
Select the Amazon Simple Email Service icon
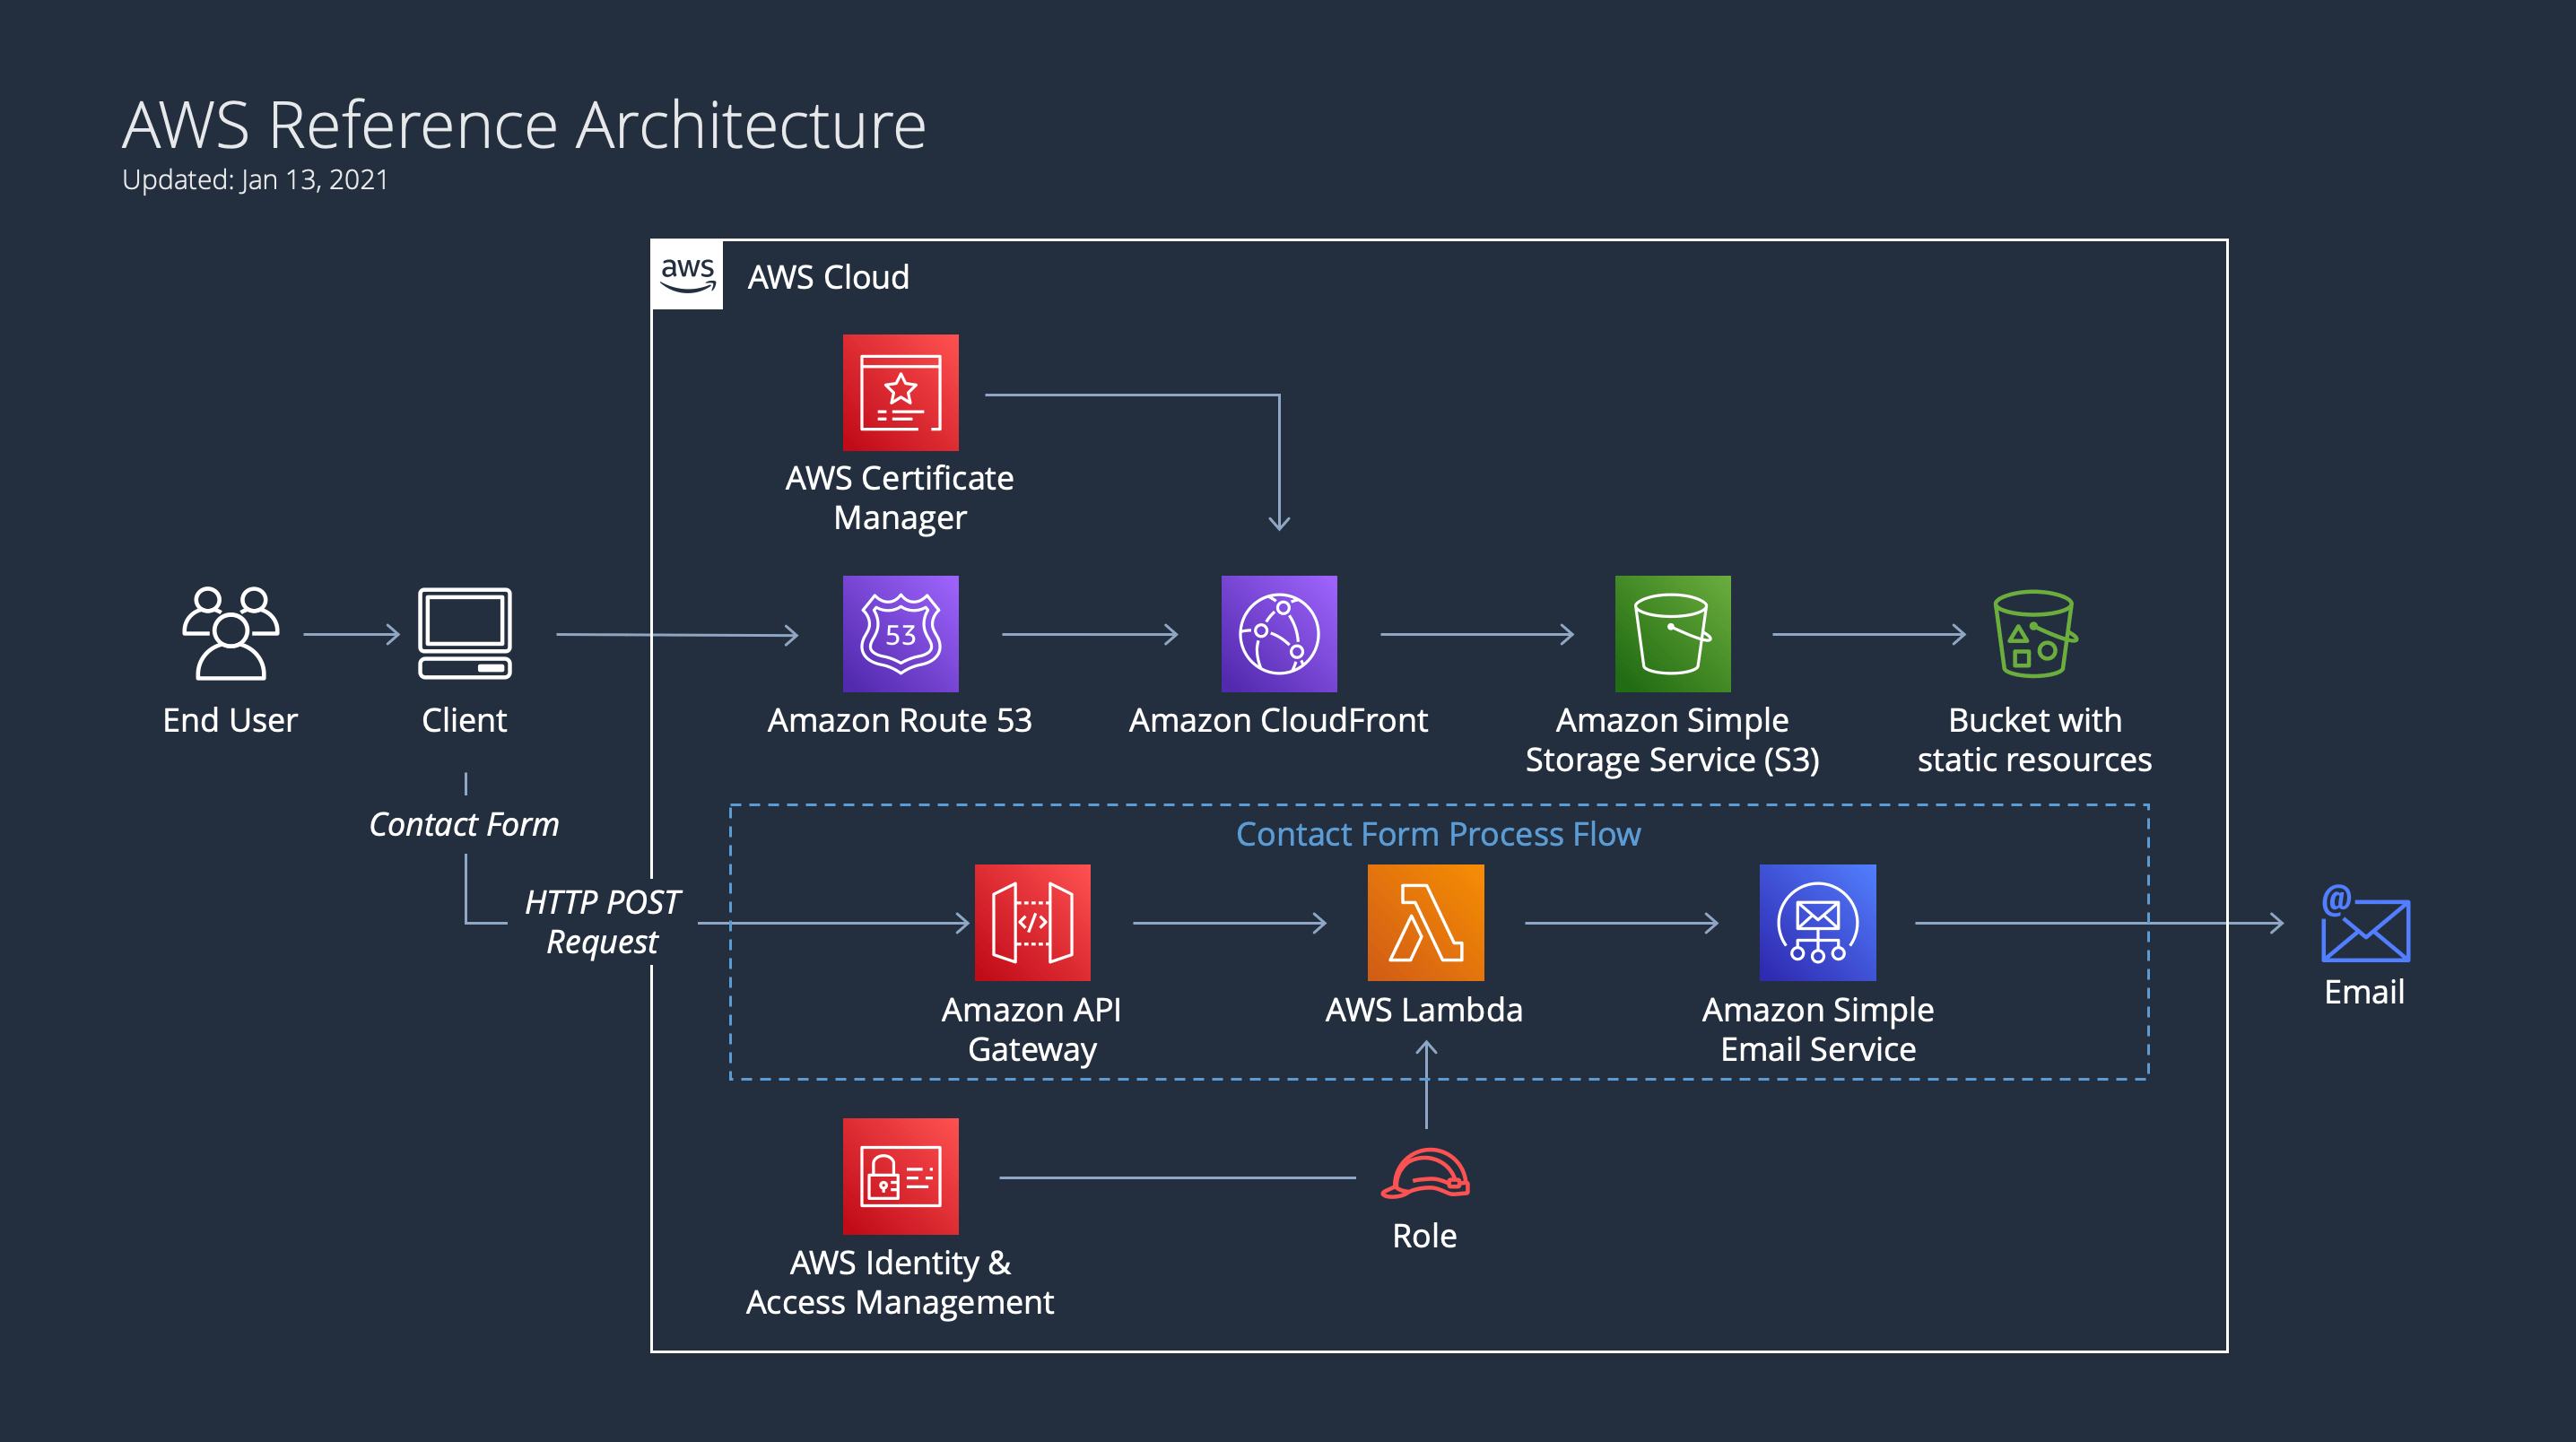click(1817, 922)
